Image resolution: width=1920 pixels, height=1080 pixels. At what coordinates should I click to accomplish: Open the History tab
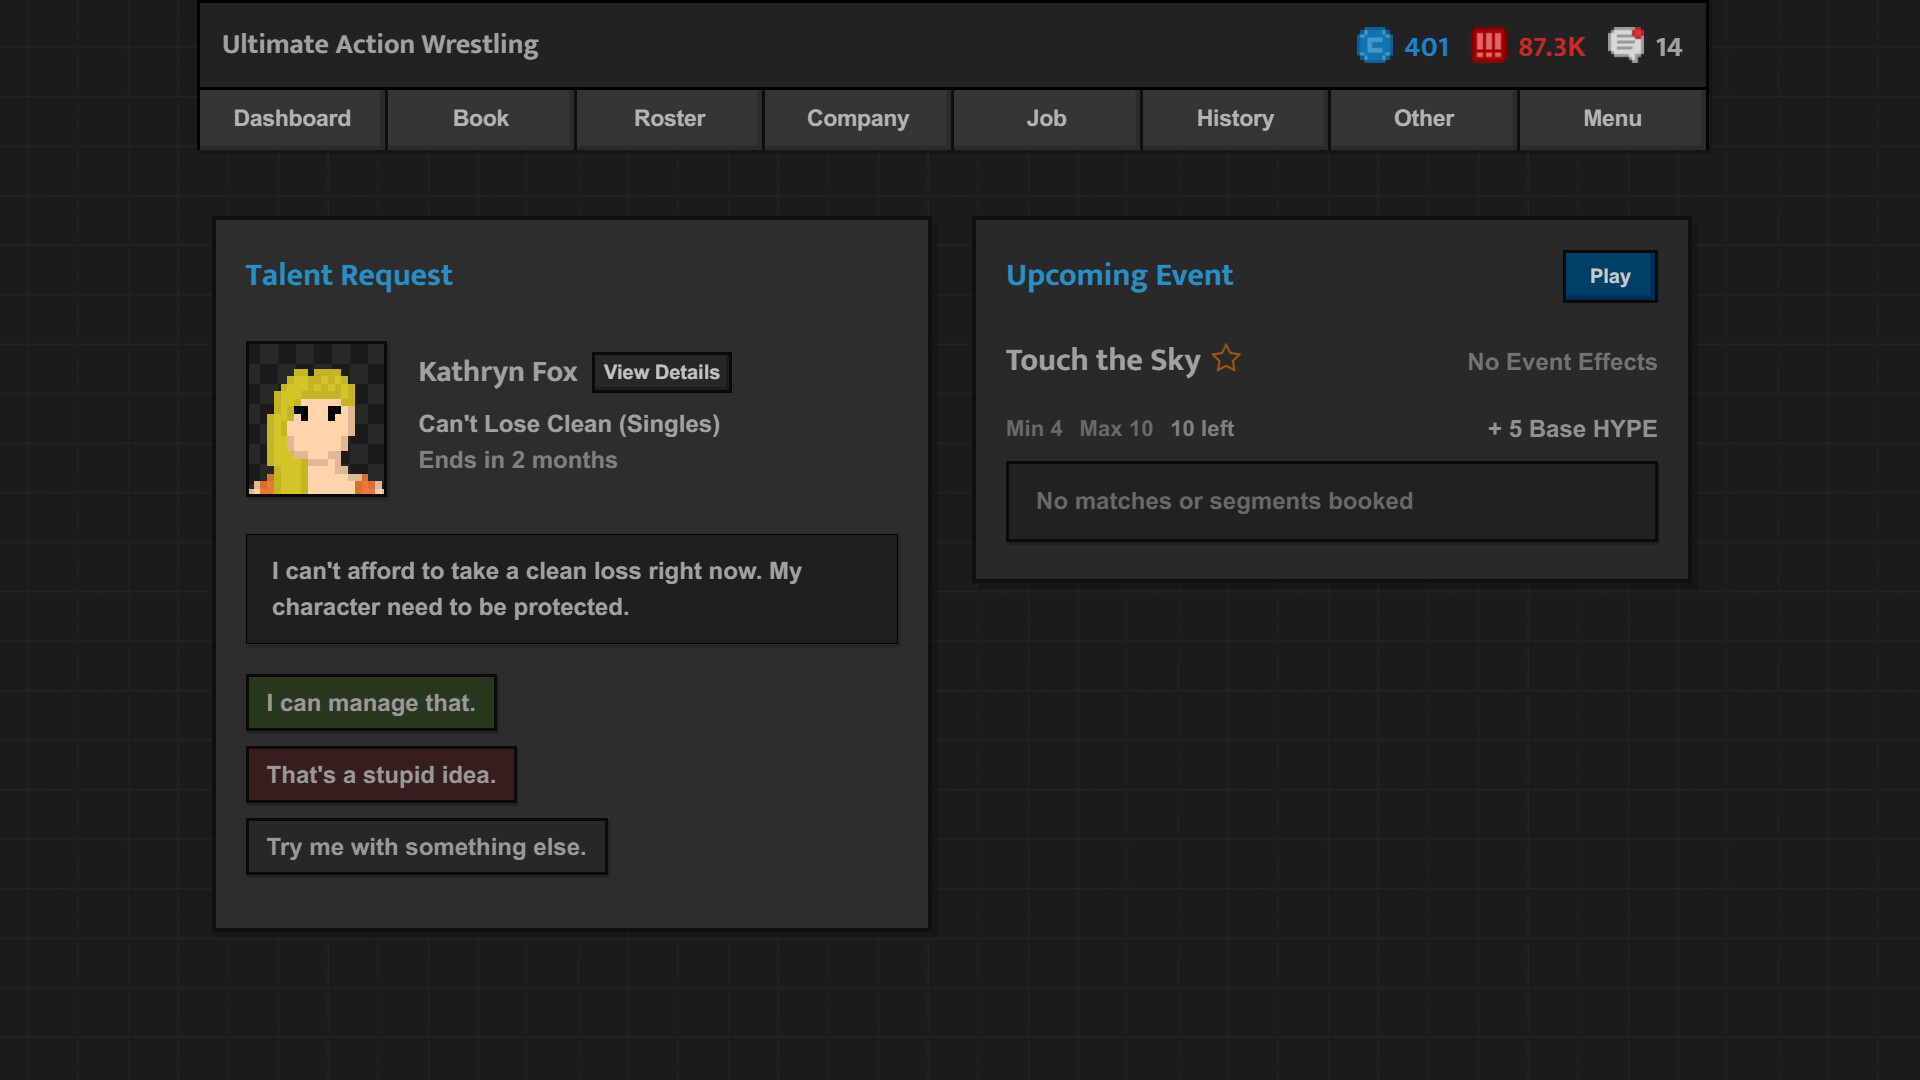point(1234,118)
